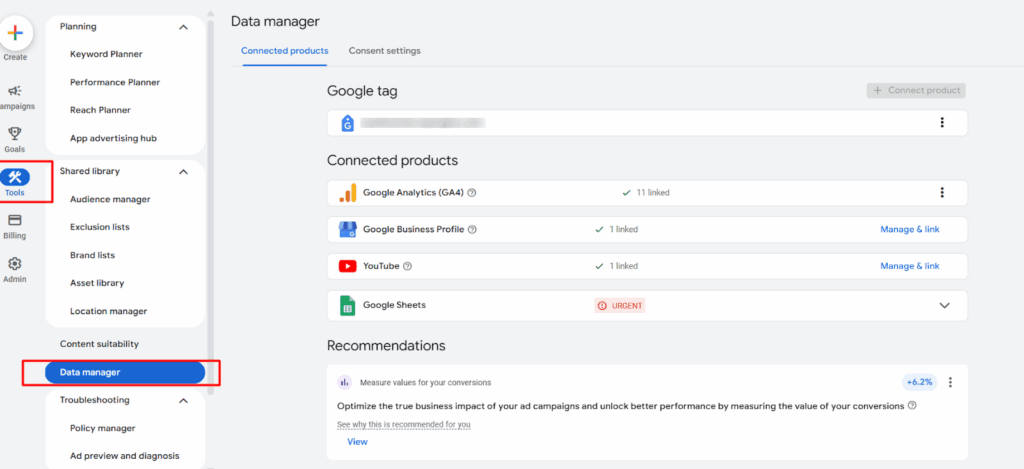Select Data manager in sidebar
The height and width of the screenshot is (469, 1024).
point(125,372)
